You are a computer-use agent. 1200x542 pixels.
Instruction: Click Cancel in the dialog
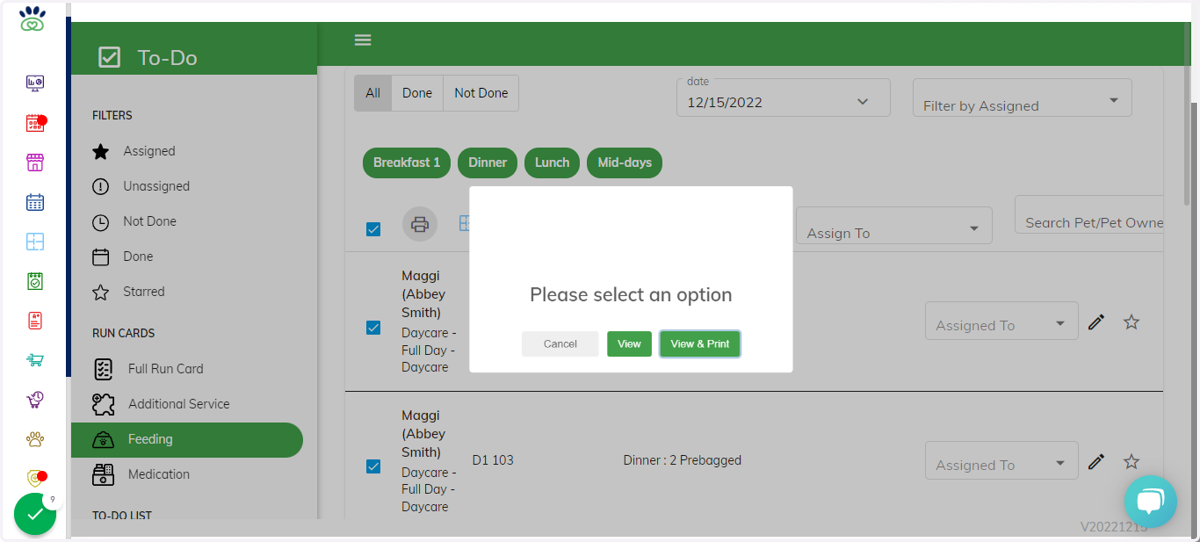click(x=560, y=344)
